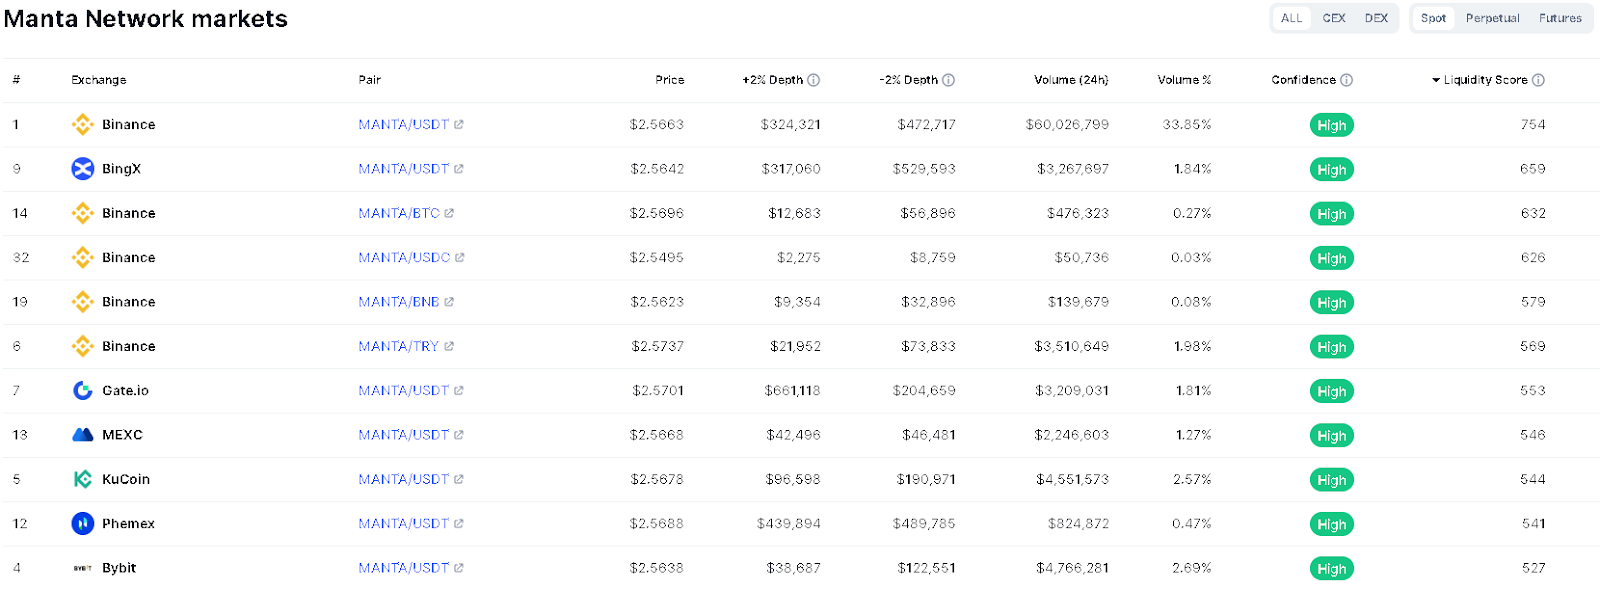Click the +2% Depth info icon
Image resolution: width=1600 pixels, height=589 pixels.
(x=814, y=80)
